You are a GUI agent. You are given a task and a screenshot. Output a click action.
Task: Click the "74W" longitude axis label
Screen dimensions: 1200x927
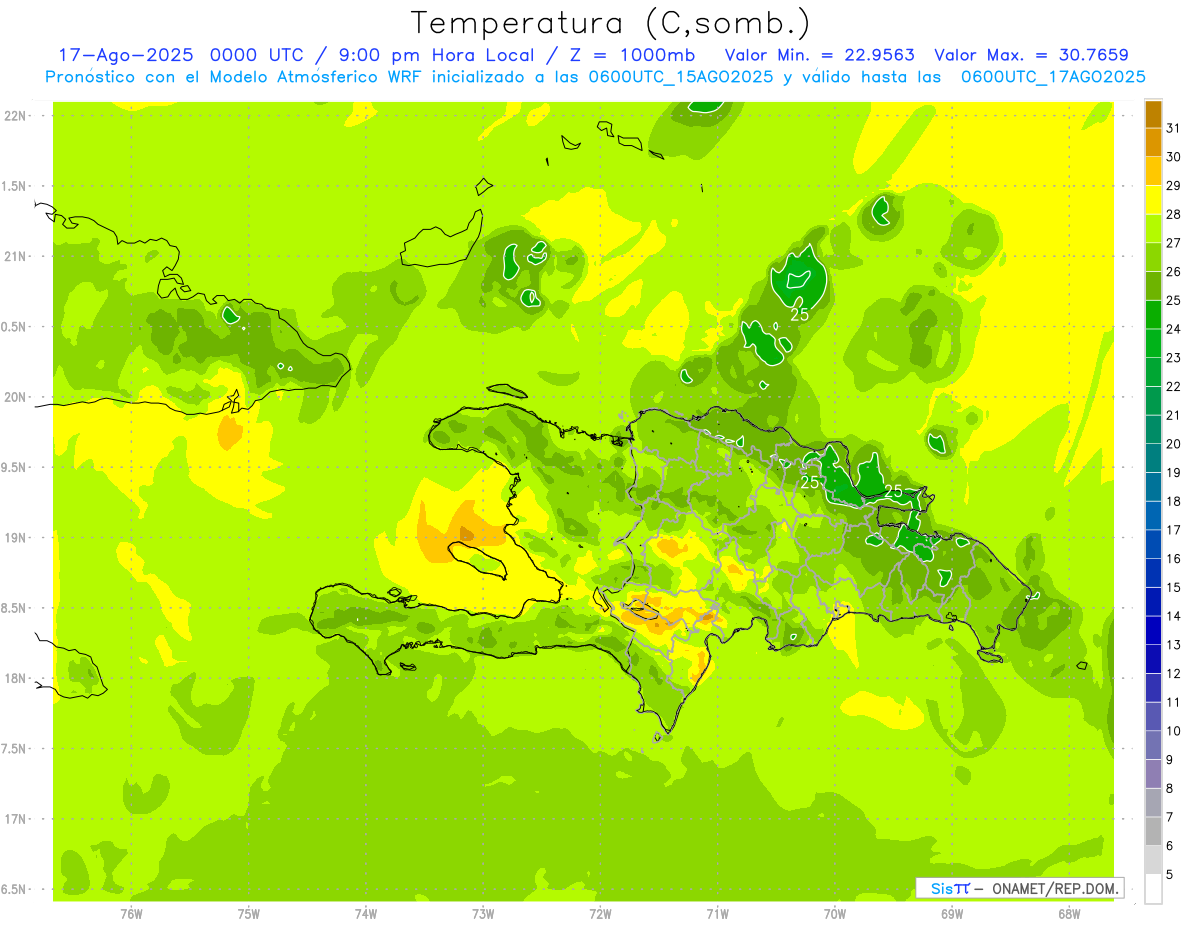coord(365,914)
